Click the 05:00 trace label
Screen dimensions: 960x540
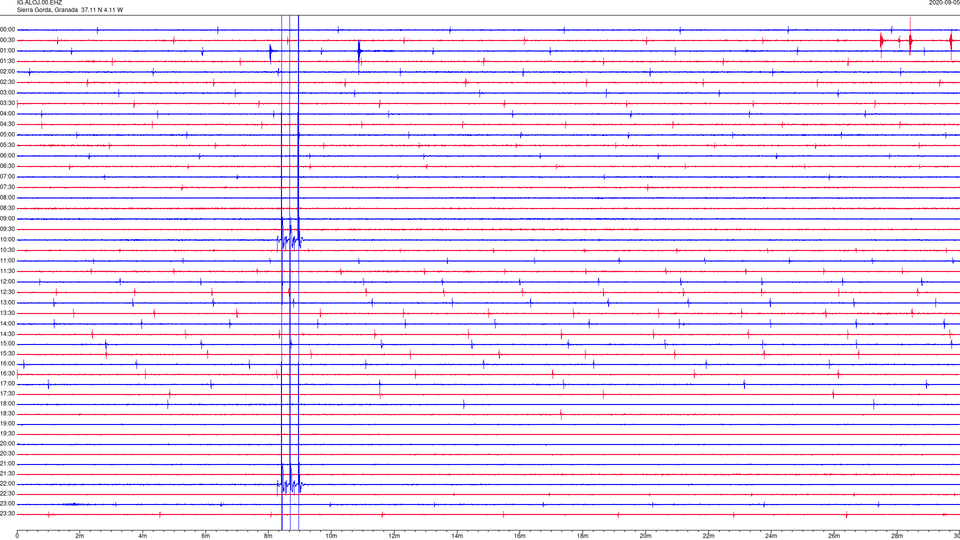(7, 135)
